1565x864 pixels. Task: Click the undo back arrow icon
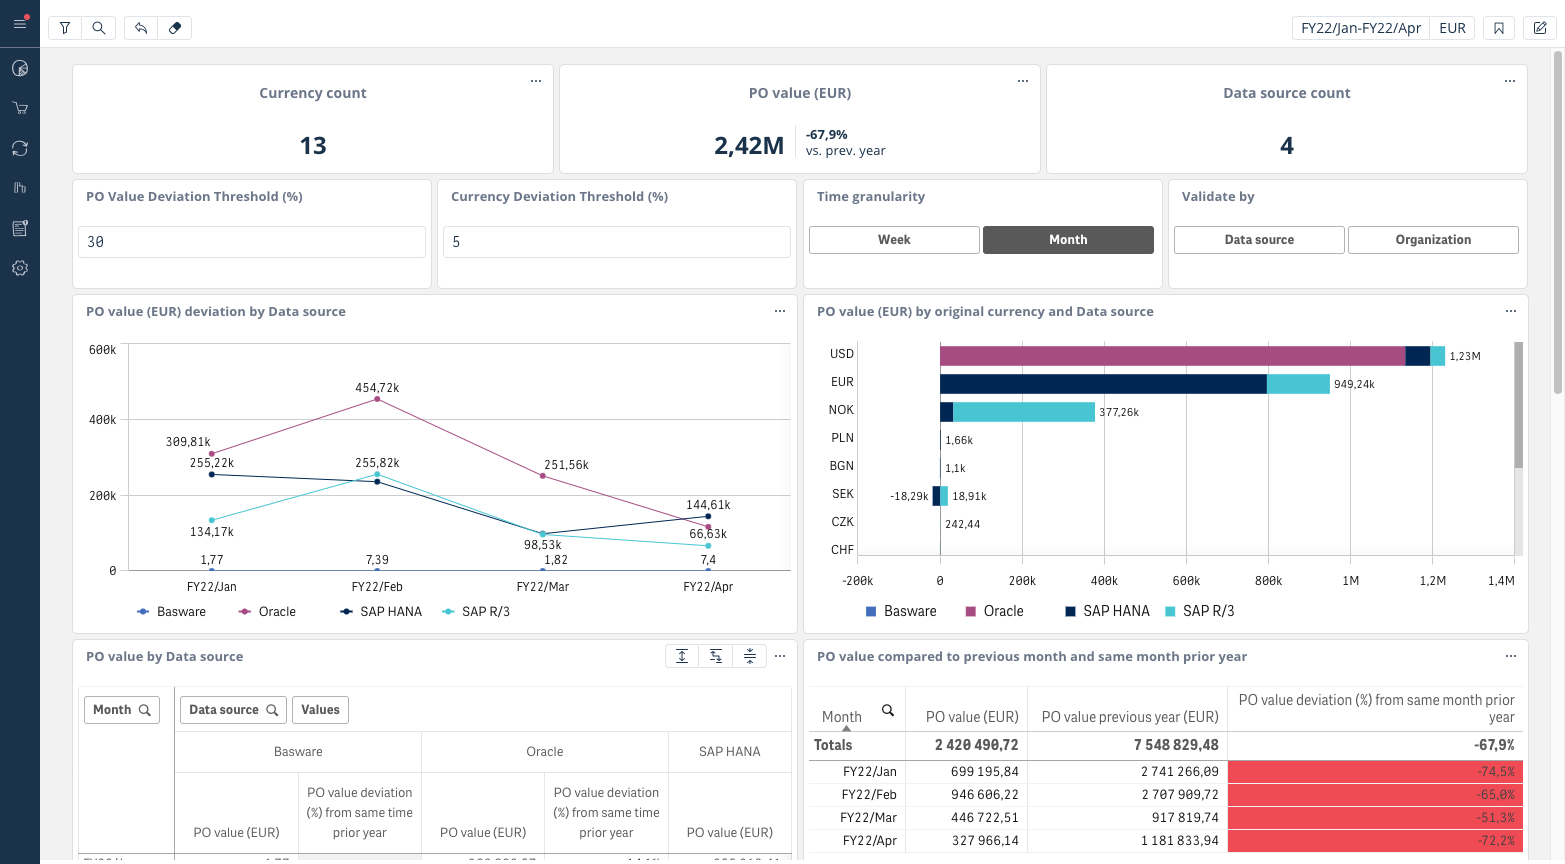141,28
